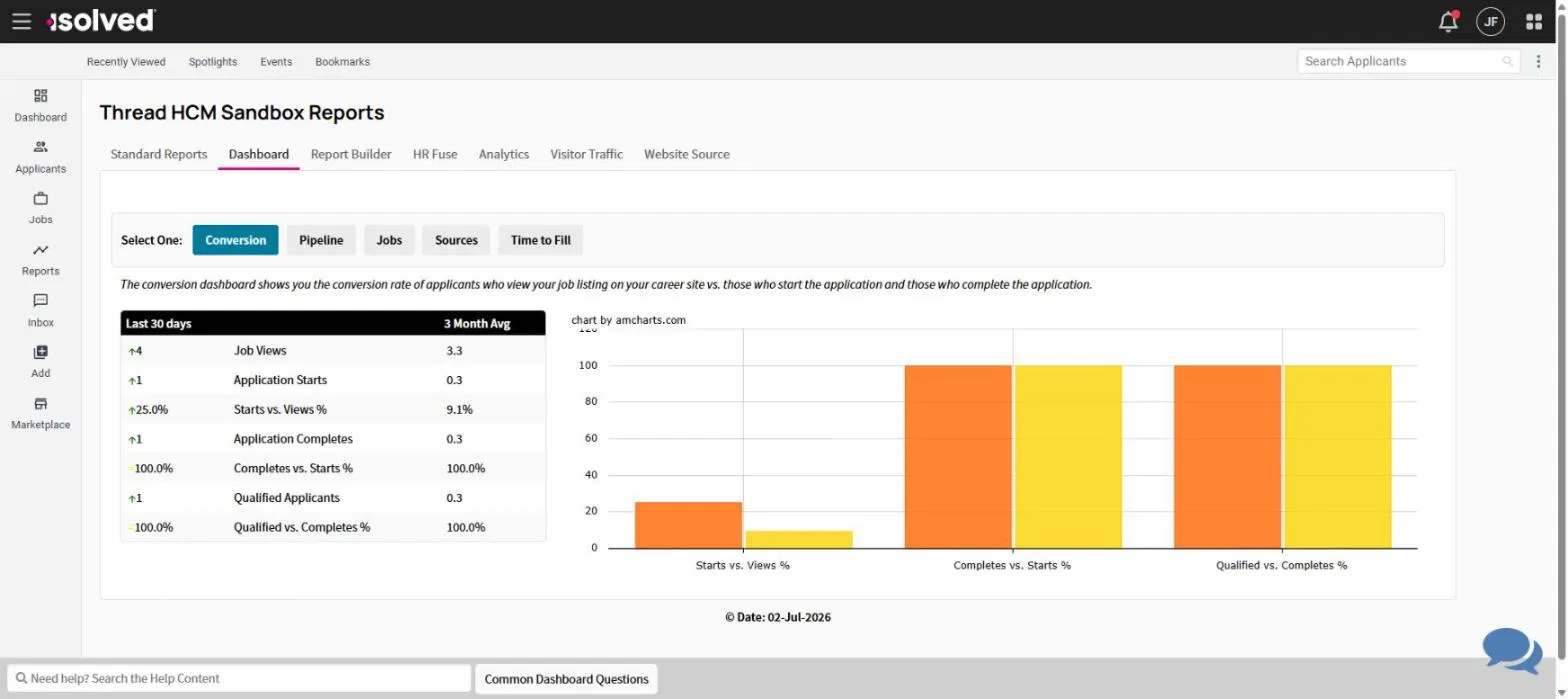Click the orange Completes vs. Starts bar

(958, 456)
